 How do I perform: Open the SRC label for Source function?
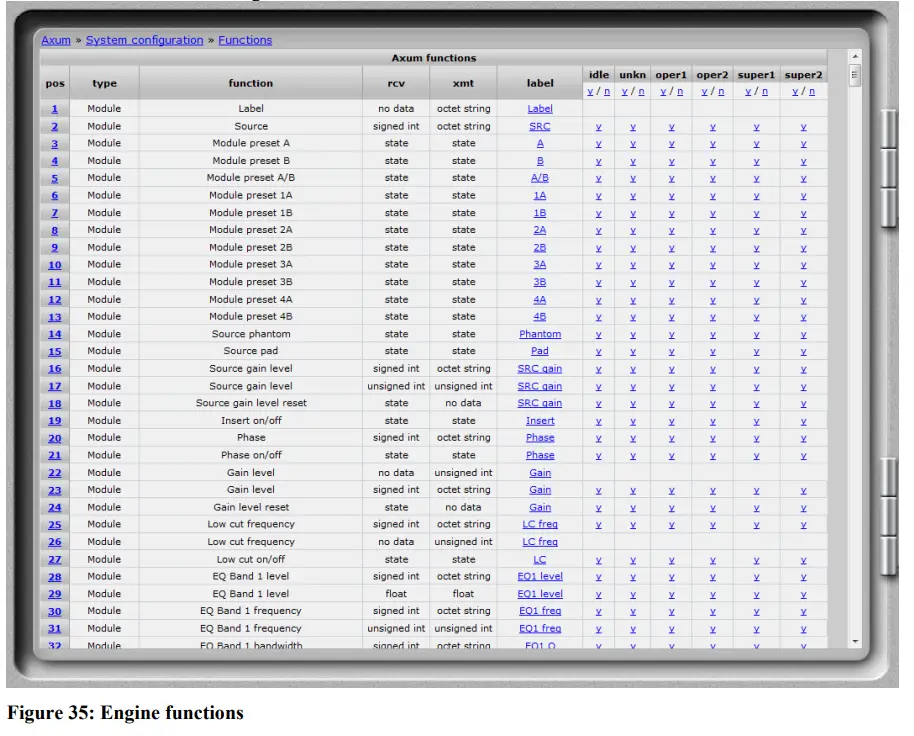point(539,126)
